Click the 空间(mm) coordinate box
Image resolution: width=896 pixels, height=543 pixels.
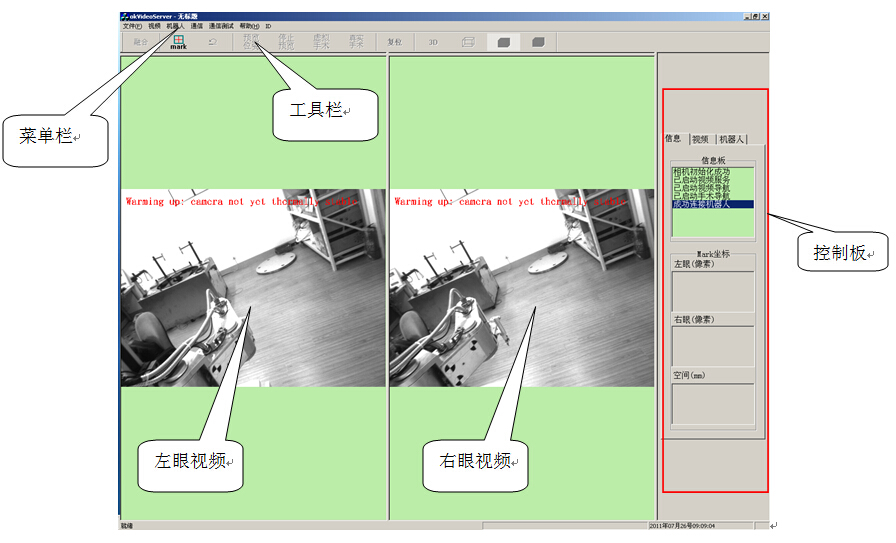click(x=713, y=404)
